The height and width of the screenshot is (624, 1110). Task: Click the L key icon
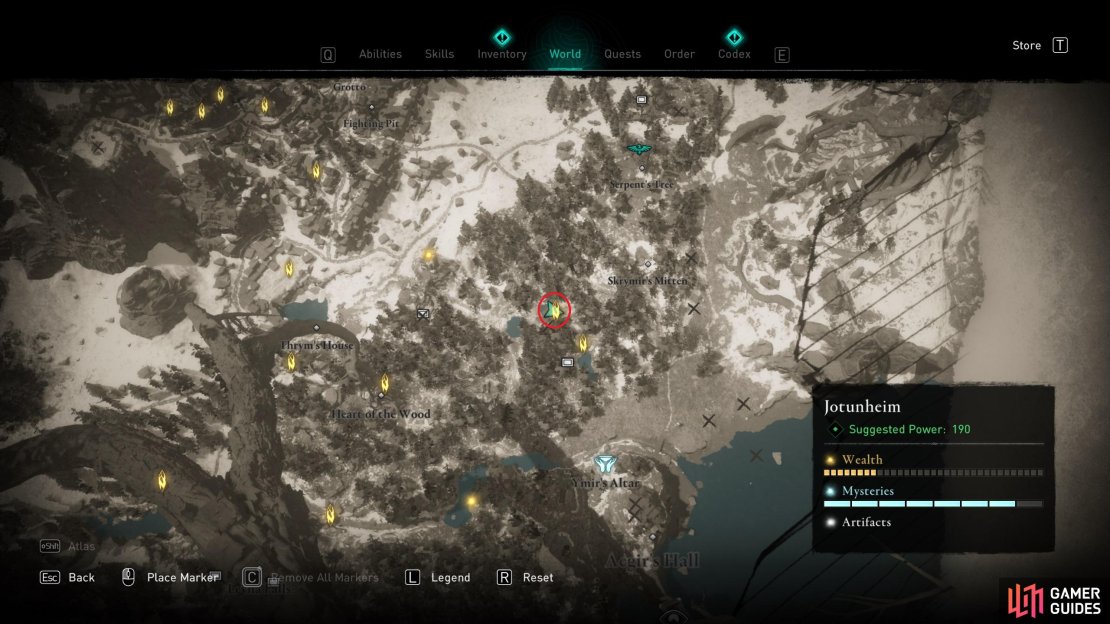click(412, 577)
